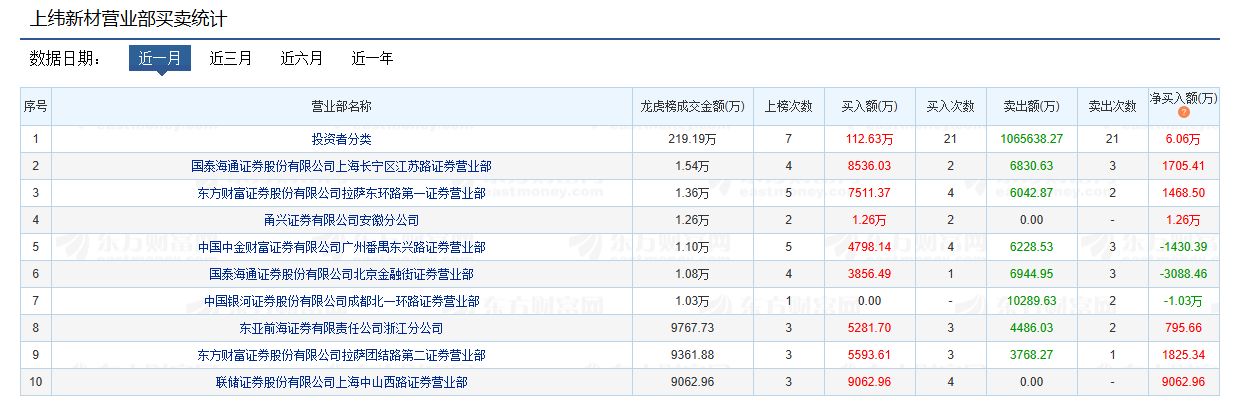This screenshot has height=413, width=1256.
Task: Open 国泰海通证券北京金融街证券营业部 link
Action: tap(341, 274)
